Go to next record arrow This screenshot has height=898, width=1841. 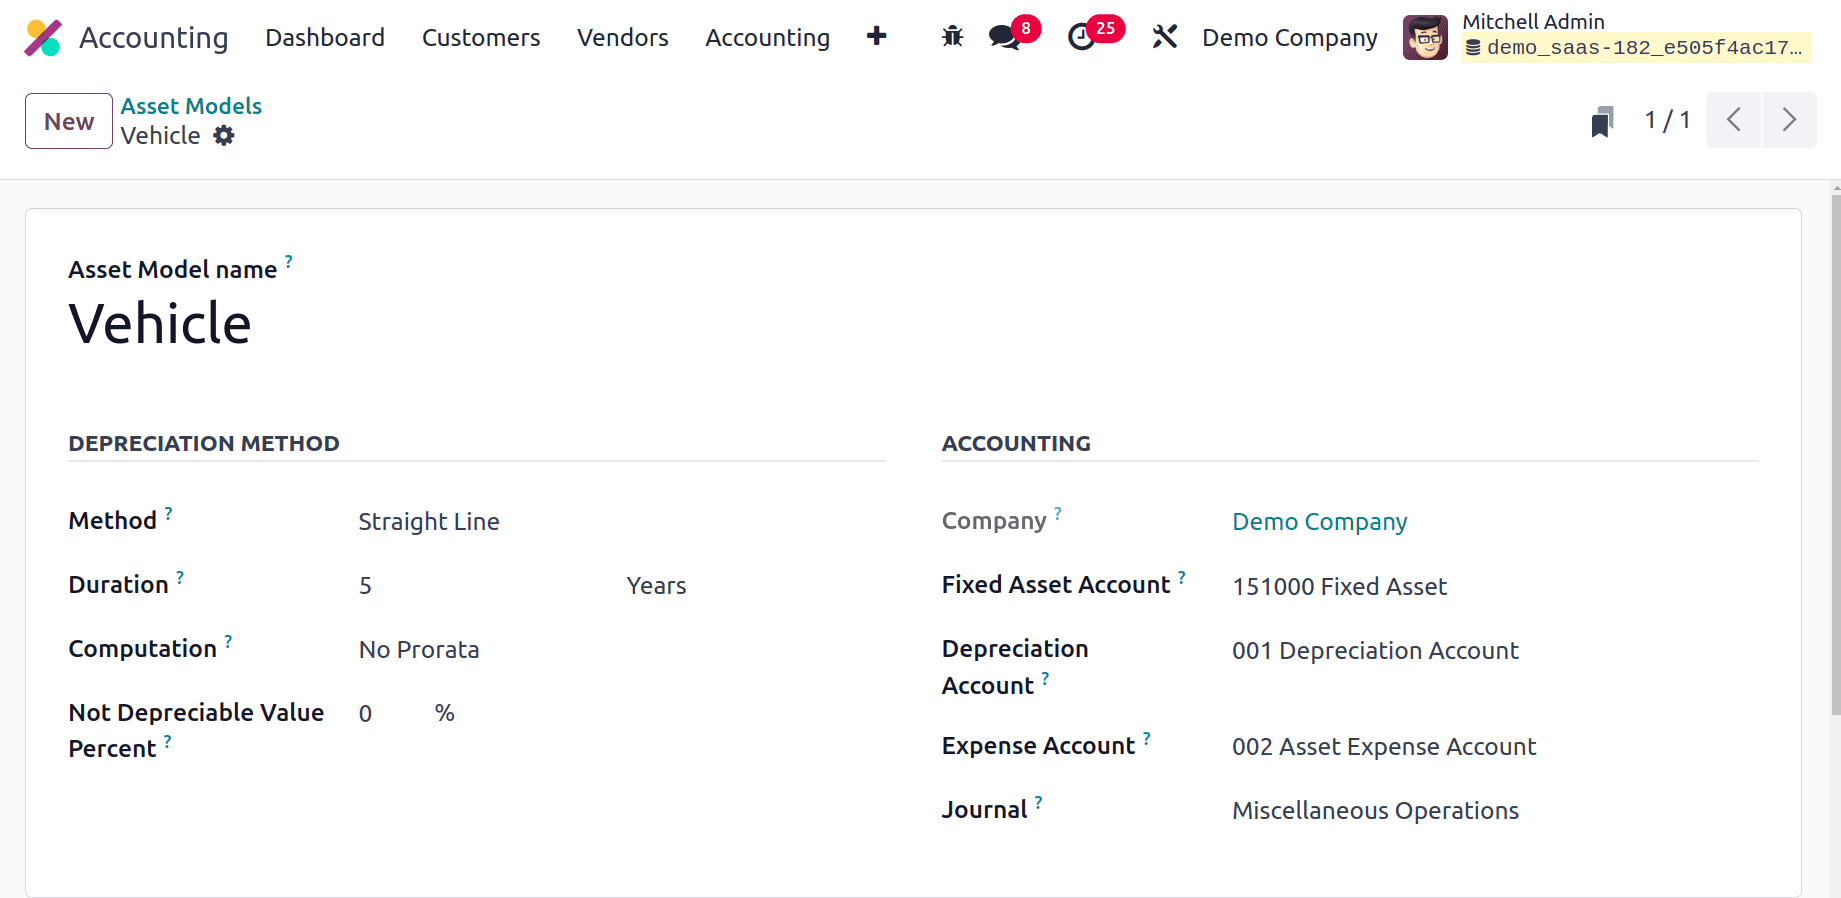click(1789, 120)
